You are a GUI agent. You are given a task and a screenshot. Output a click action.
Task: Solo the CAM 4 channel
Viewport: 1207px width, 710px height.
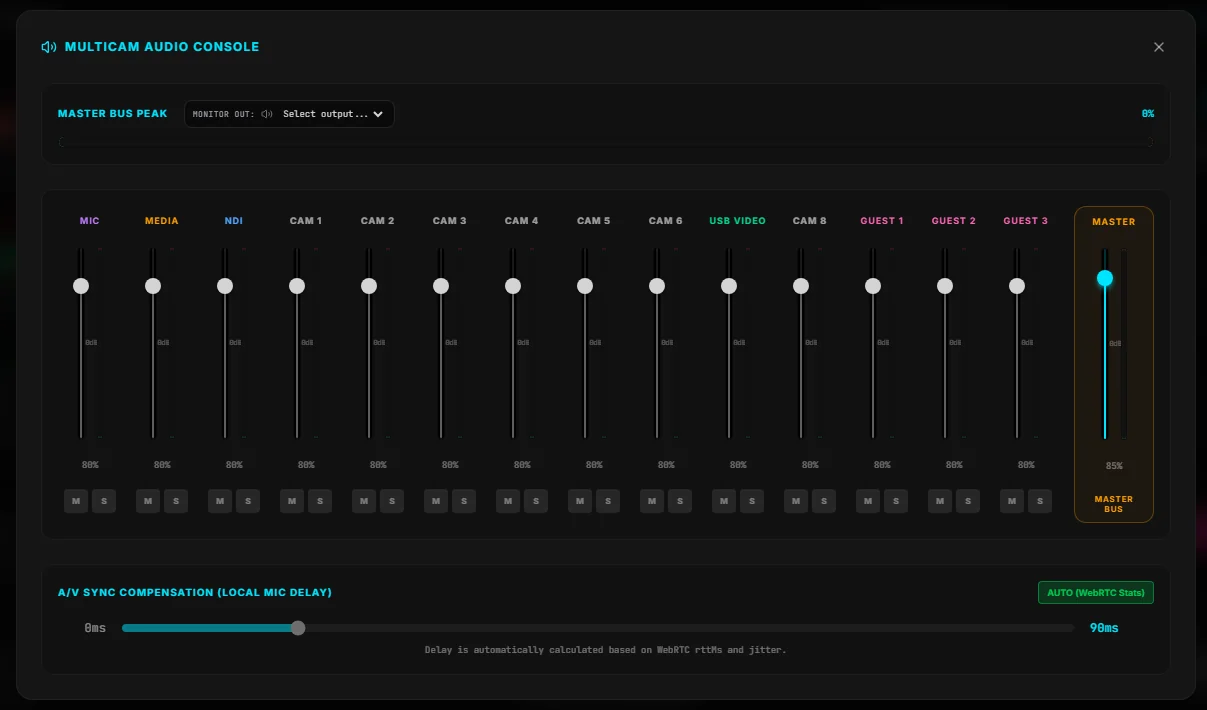point(536,501)
